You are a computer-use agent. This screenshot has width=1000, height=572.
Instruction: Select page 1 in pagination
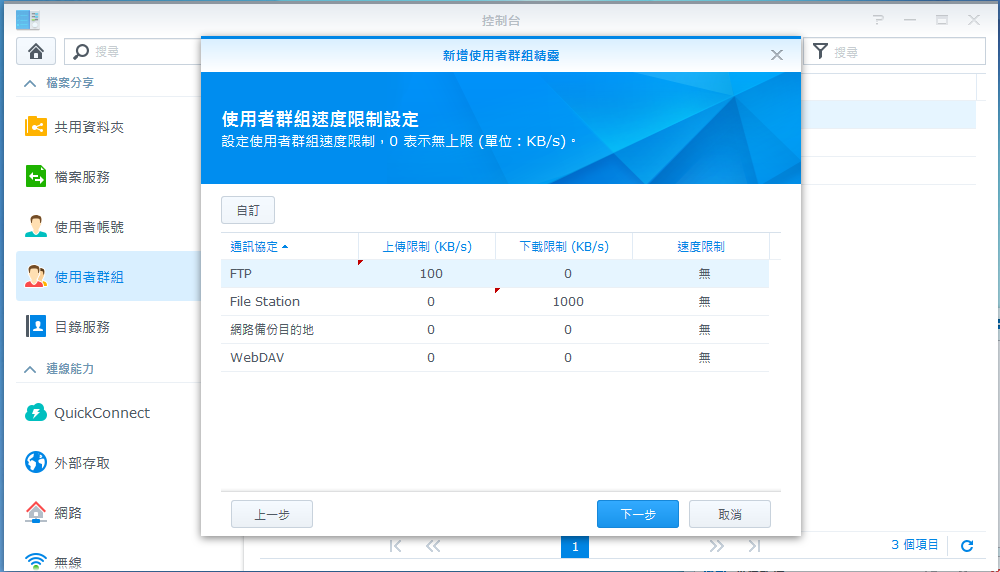pos(575,546)
